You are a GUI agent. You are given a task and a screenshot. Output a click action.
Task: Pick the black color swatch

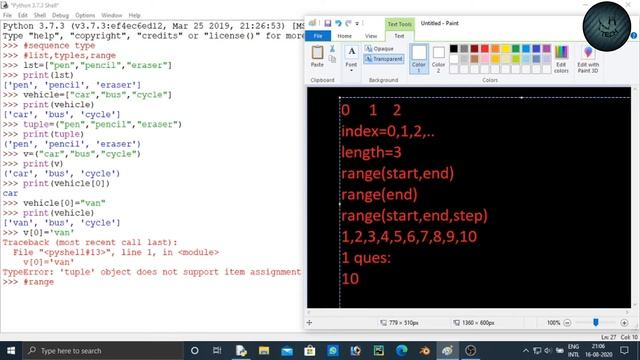453,49
